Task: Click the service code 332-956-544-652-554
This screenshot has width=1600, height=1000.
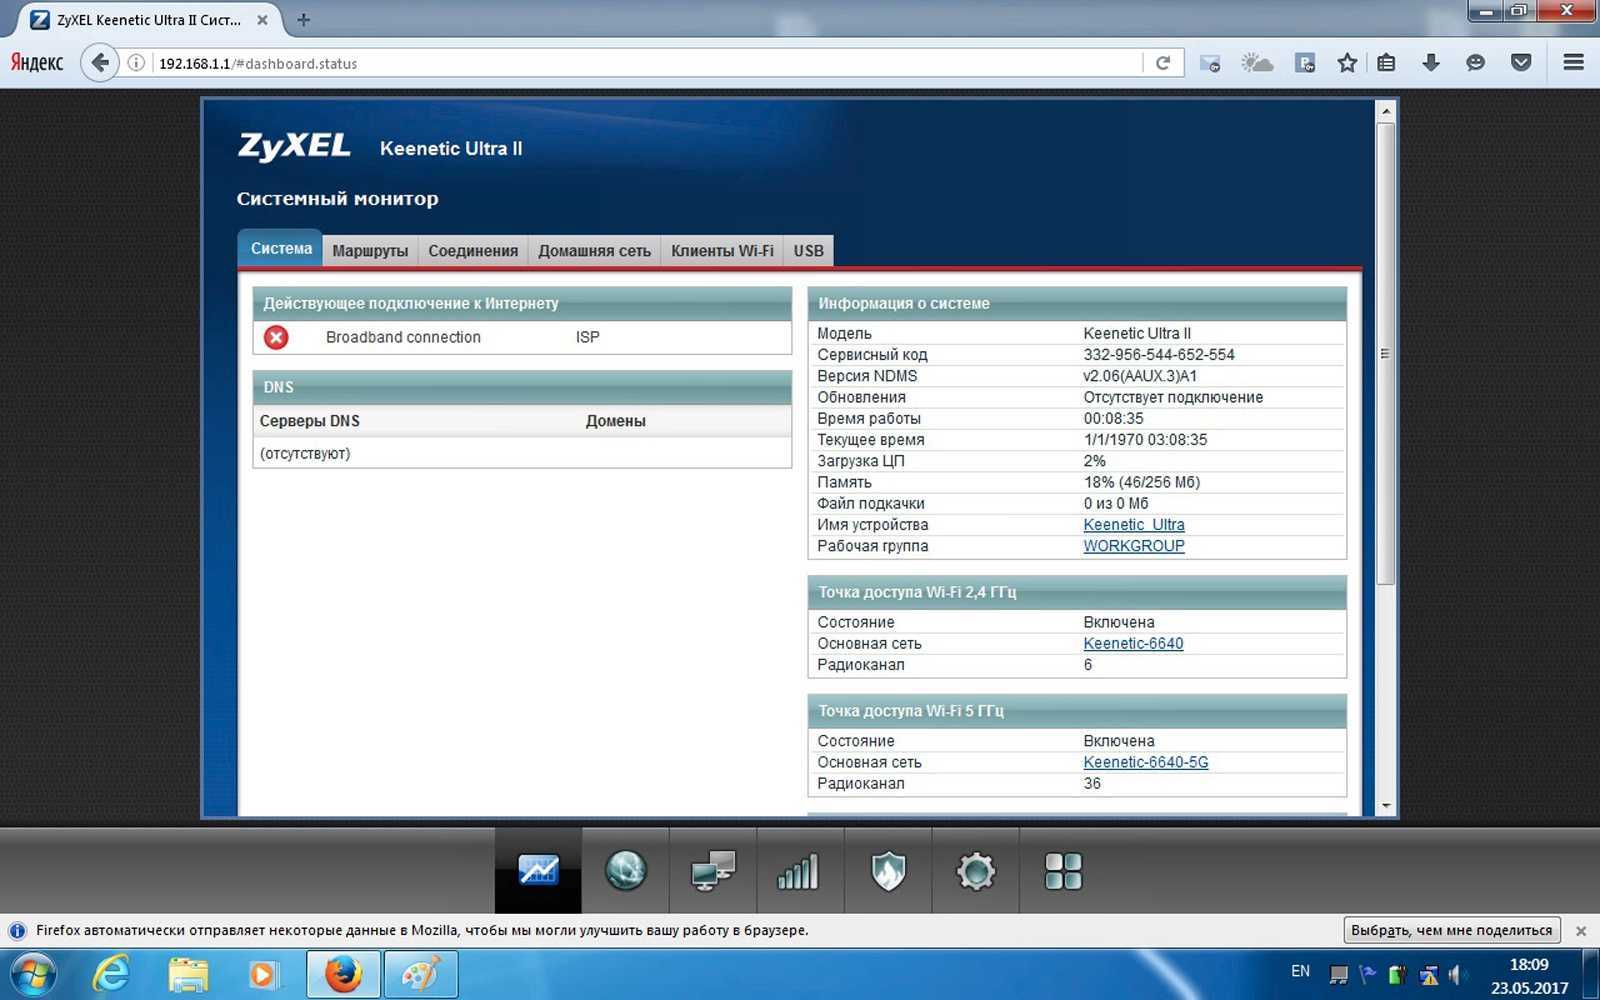Action: click(x=1159, y=354)
